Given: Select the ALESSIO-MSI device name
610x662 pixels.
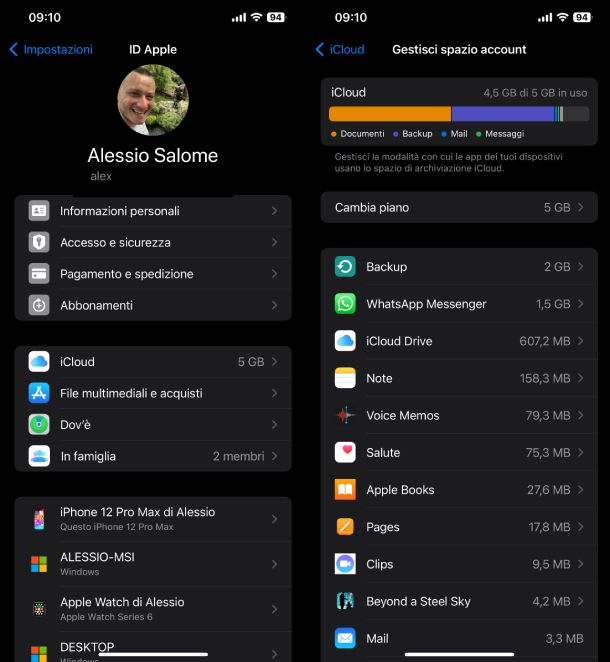Looking at the screenshot, I should [98, 557].
